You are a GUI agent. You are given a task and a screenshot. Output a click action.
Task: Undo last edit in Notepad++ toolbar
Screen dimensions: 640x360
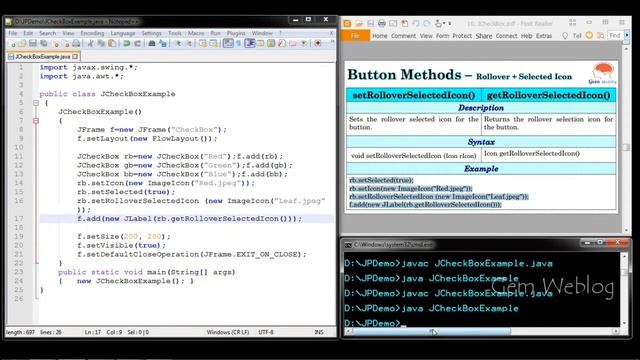pyautogui.click(x=127, y=43)
